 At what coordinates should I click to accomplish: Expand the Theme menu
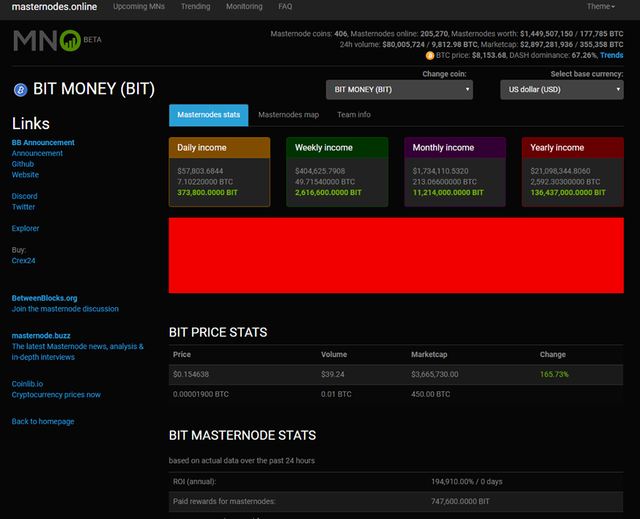coord(600,7)
